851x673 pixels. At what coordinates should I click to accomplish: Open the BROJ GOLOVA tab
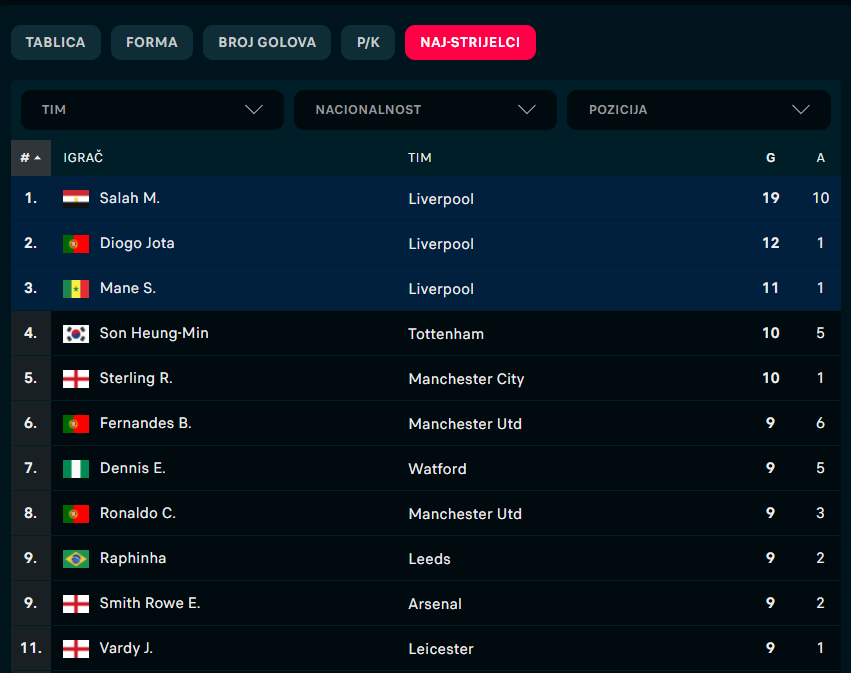[266, 42]
